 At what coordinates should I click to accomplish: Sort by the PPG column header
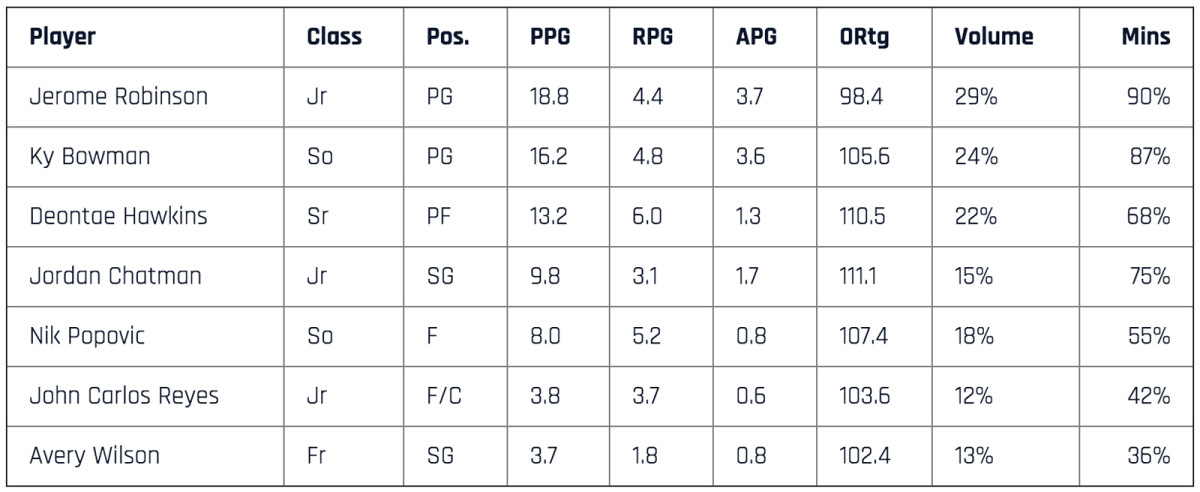[x=553, y=38]
